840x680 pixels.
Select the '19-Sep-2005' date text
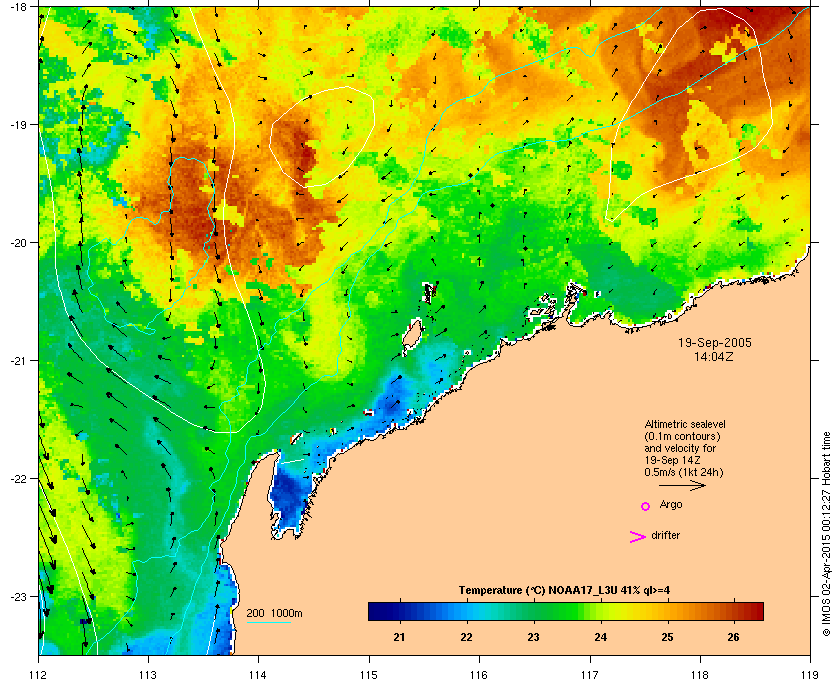click(x=715, y=342)
